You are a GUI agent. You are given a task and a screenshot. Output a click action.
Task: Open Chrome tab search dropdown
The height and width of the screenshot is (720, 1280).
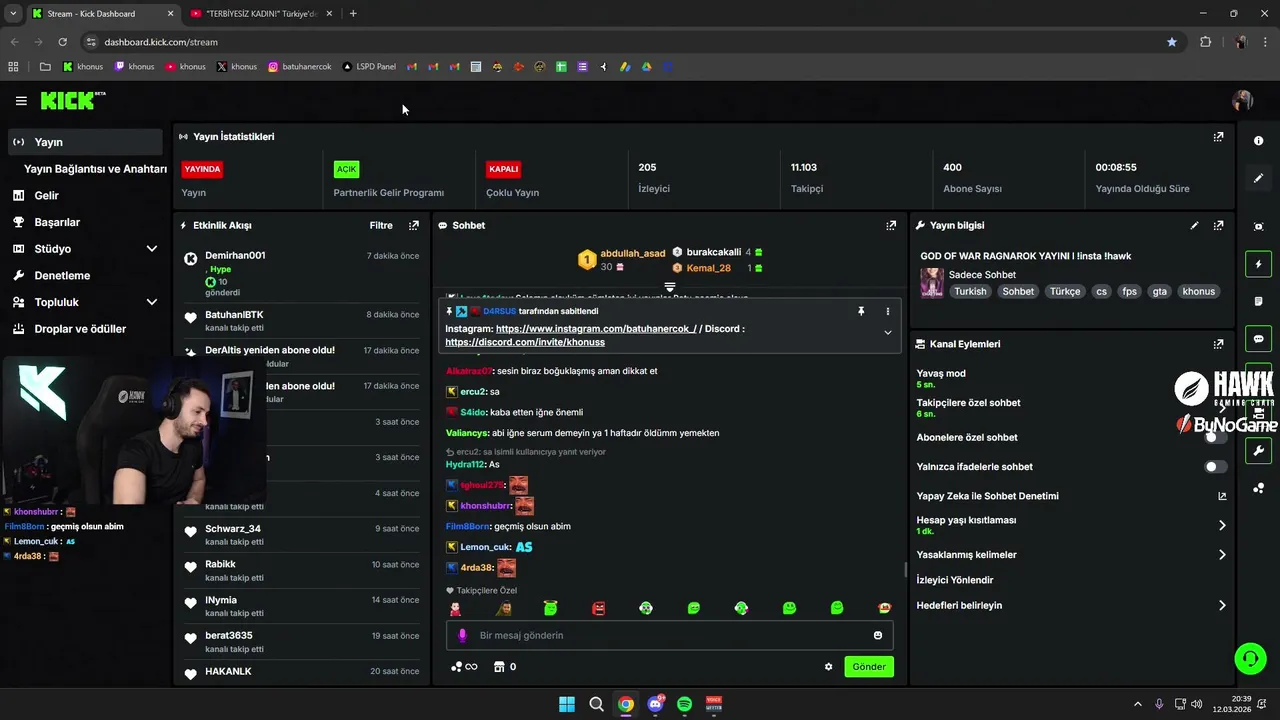12,13
